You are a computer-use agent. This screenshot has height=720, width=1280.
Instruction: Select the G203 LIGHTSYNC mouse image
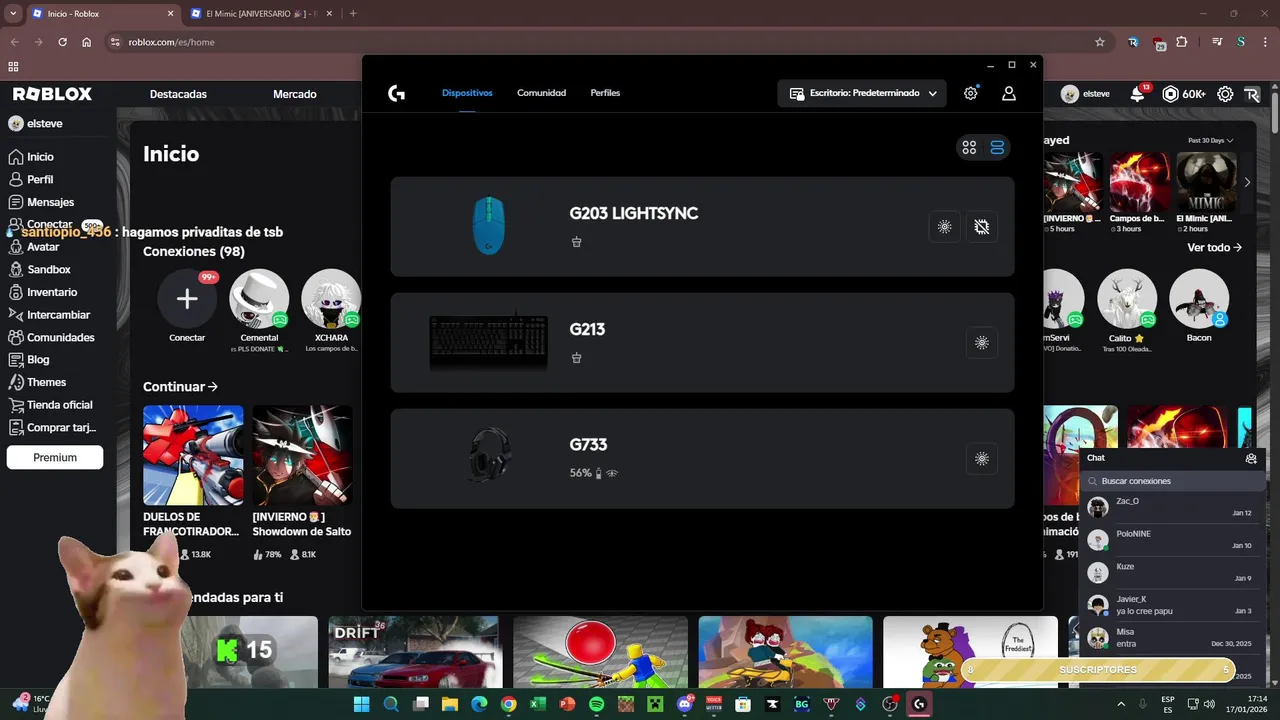[x=489, y=225]
